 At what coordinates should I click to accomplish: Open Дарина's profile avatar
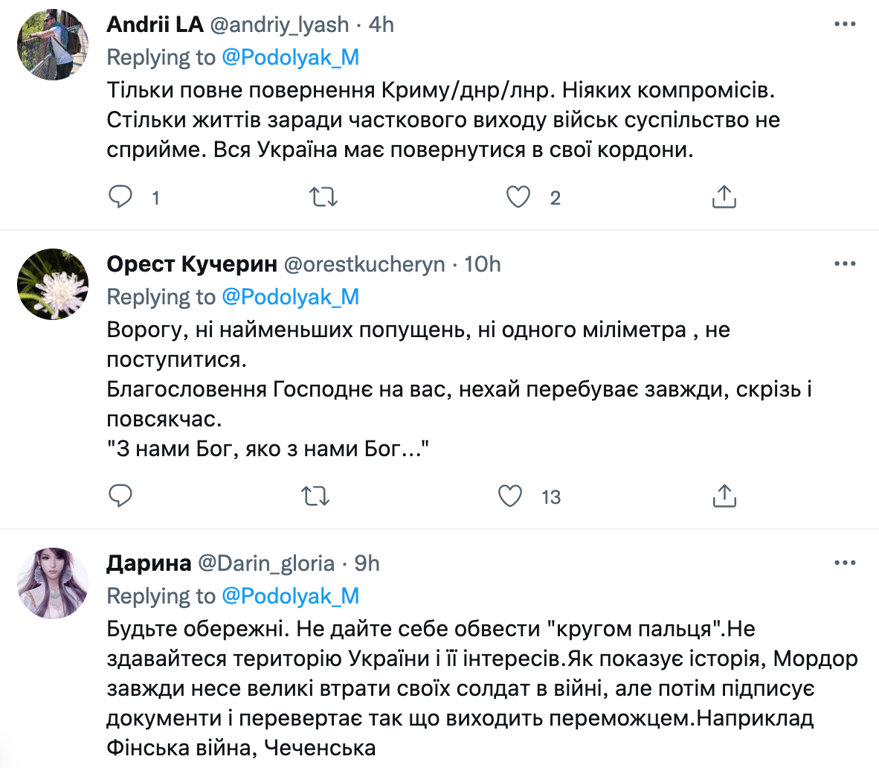[x=53, y=583]
